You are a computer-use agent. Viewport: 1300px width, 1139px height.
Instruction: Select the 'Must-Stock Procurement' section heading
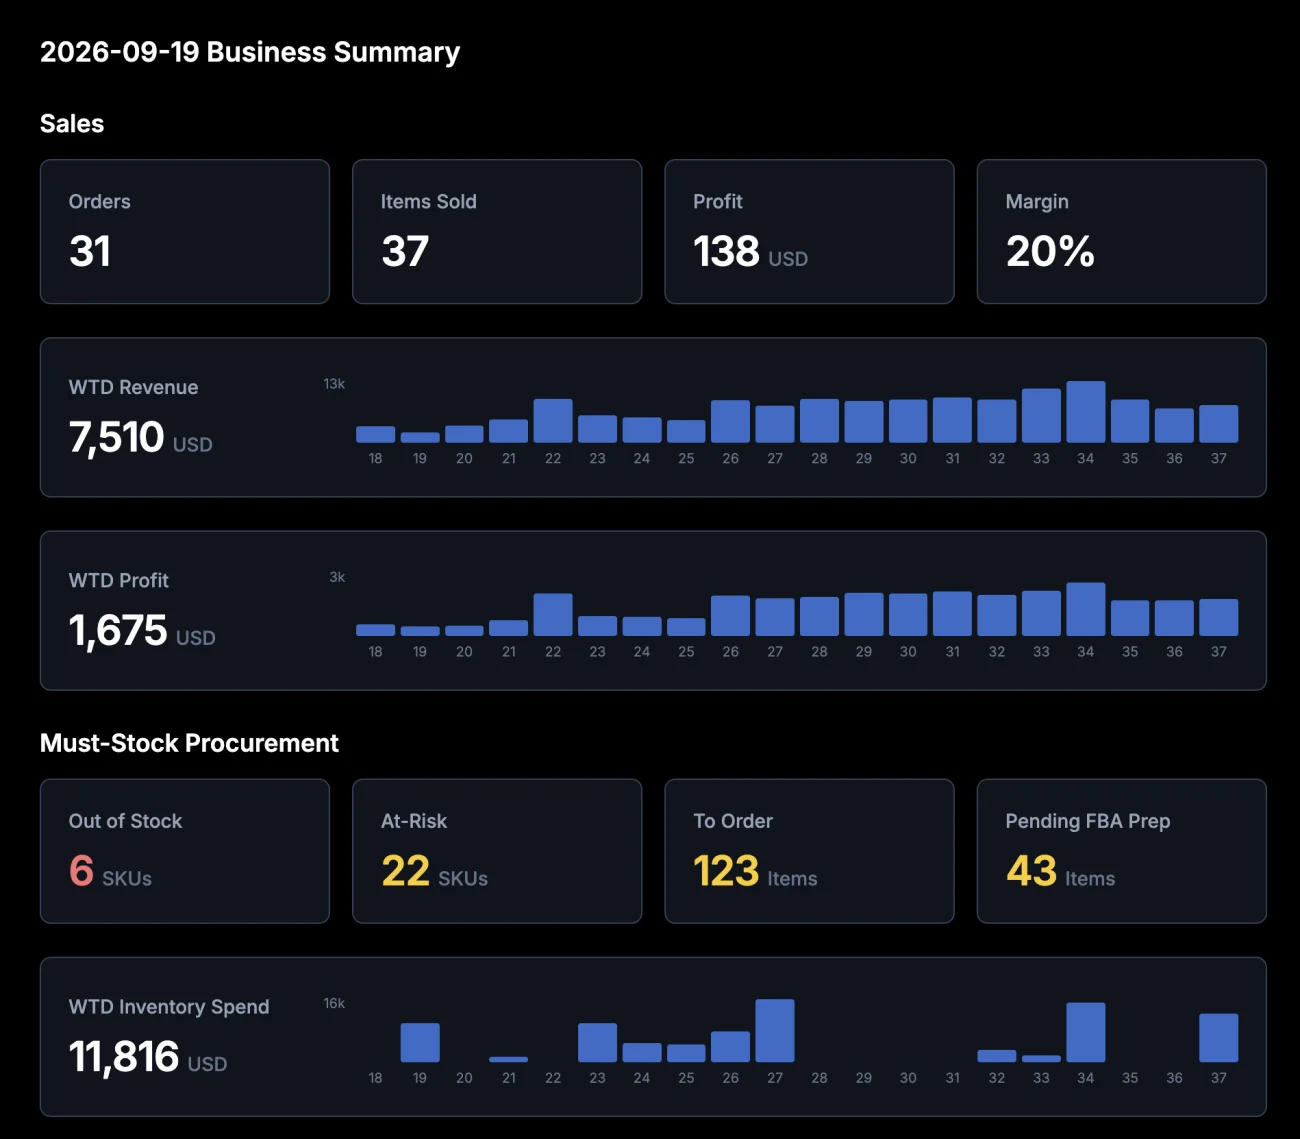point(189,743)
